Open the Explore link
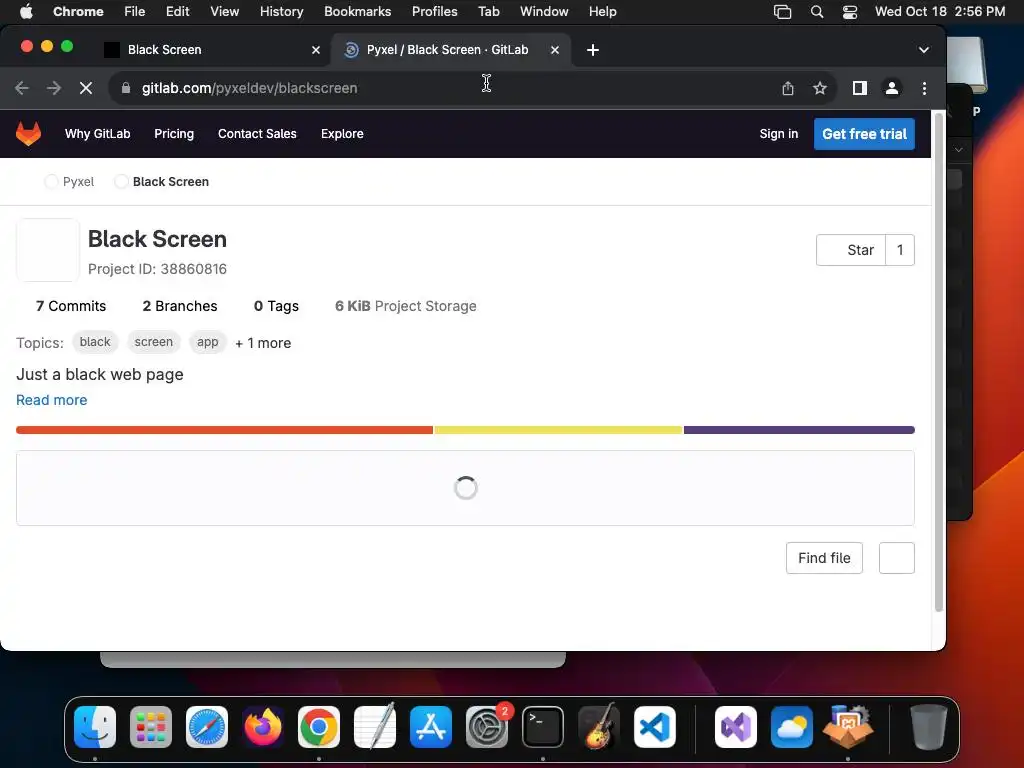This screenshot has width=1024, height=768. pos(342,134)
